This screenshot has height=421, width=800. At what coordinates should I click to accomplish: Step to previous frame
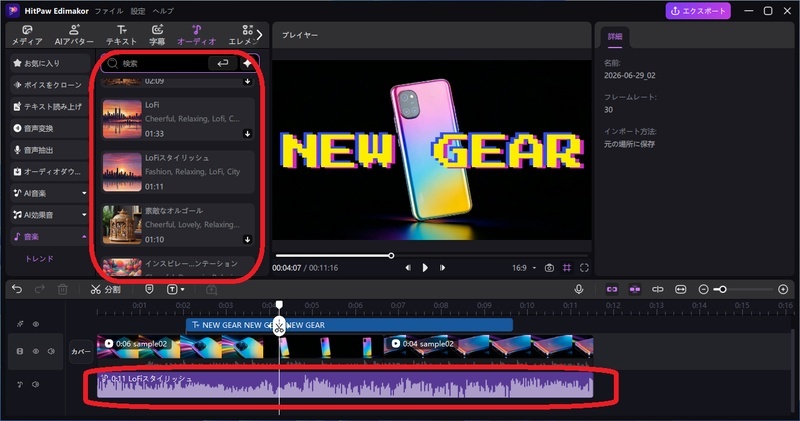408,267
